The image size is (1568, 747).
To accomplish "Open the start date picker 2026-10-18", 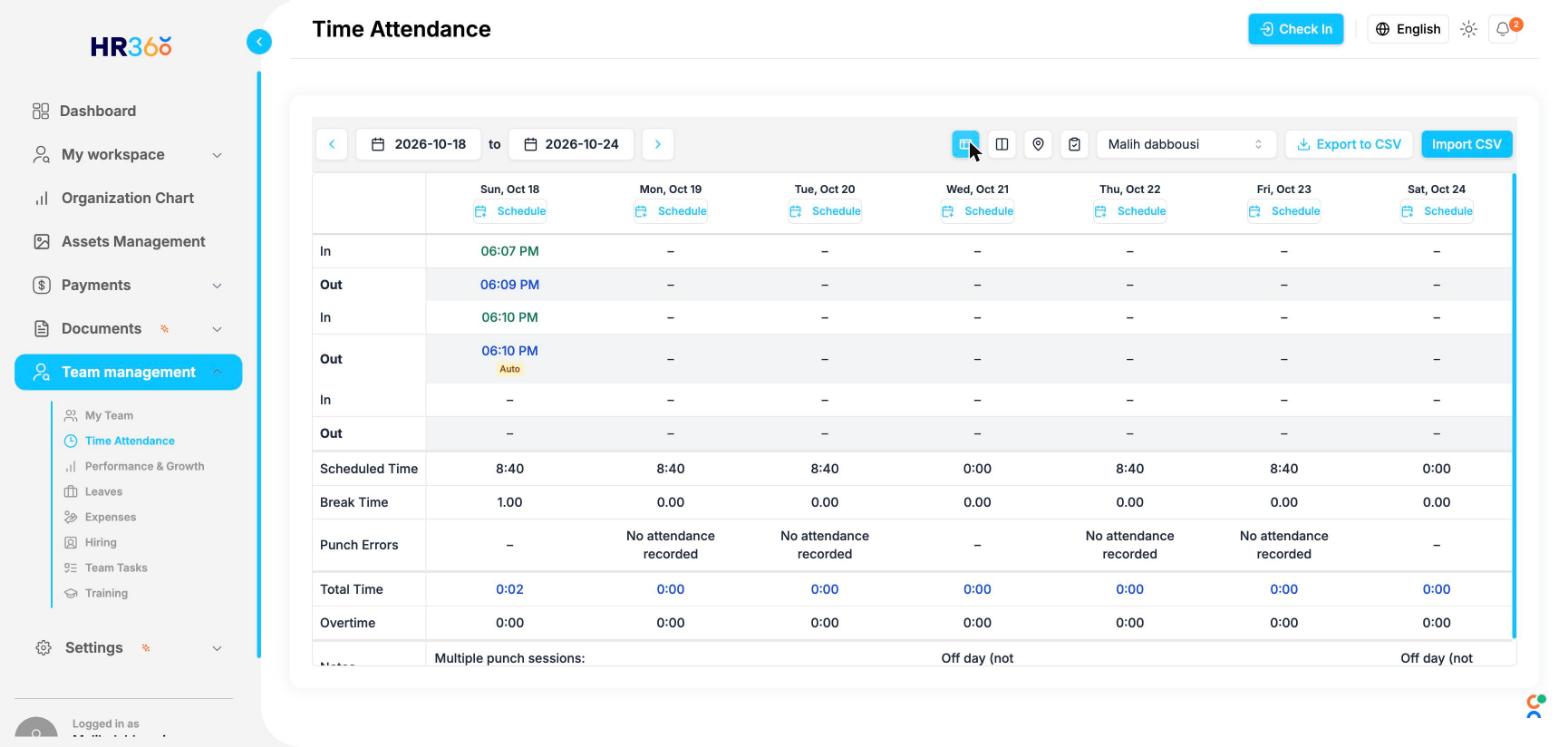I will [418, 144].
